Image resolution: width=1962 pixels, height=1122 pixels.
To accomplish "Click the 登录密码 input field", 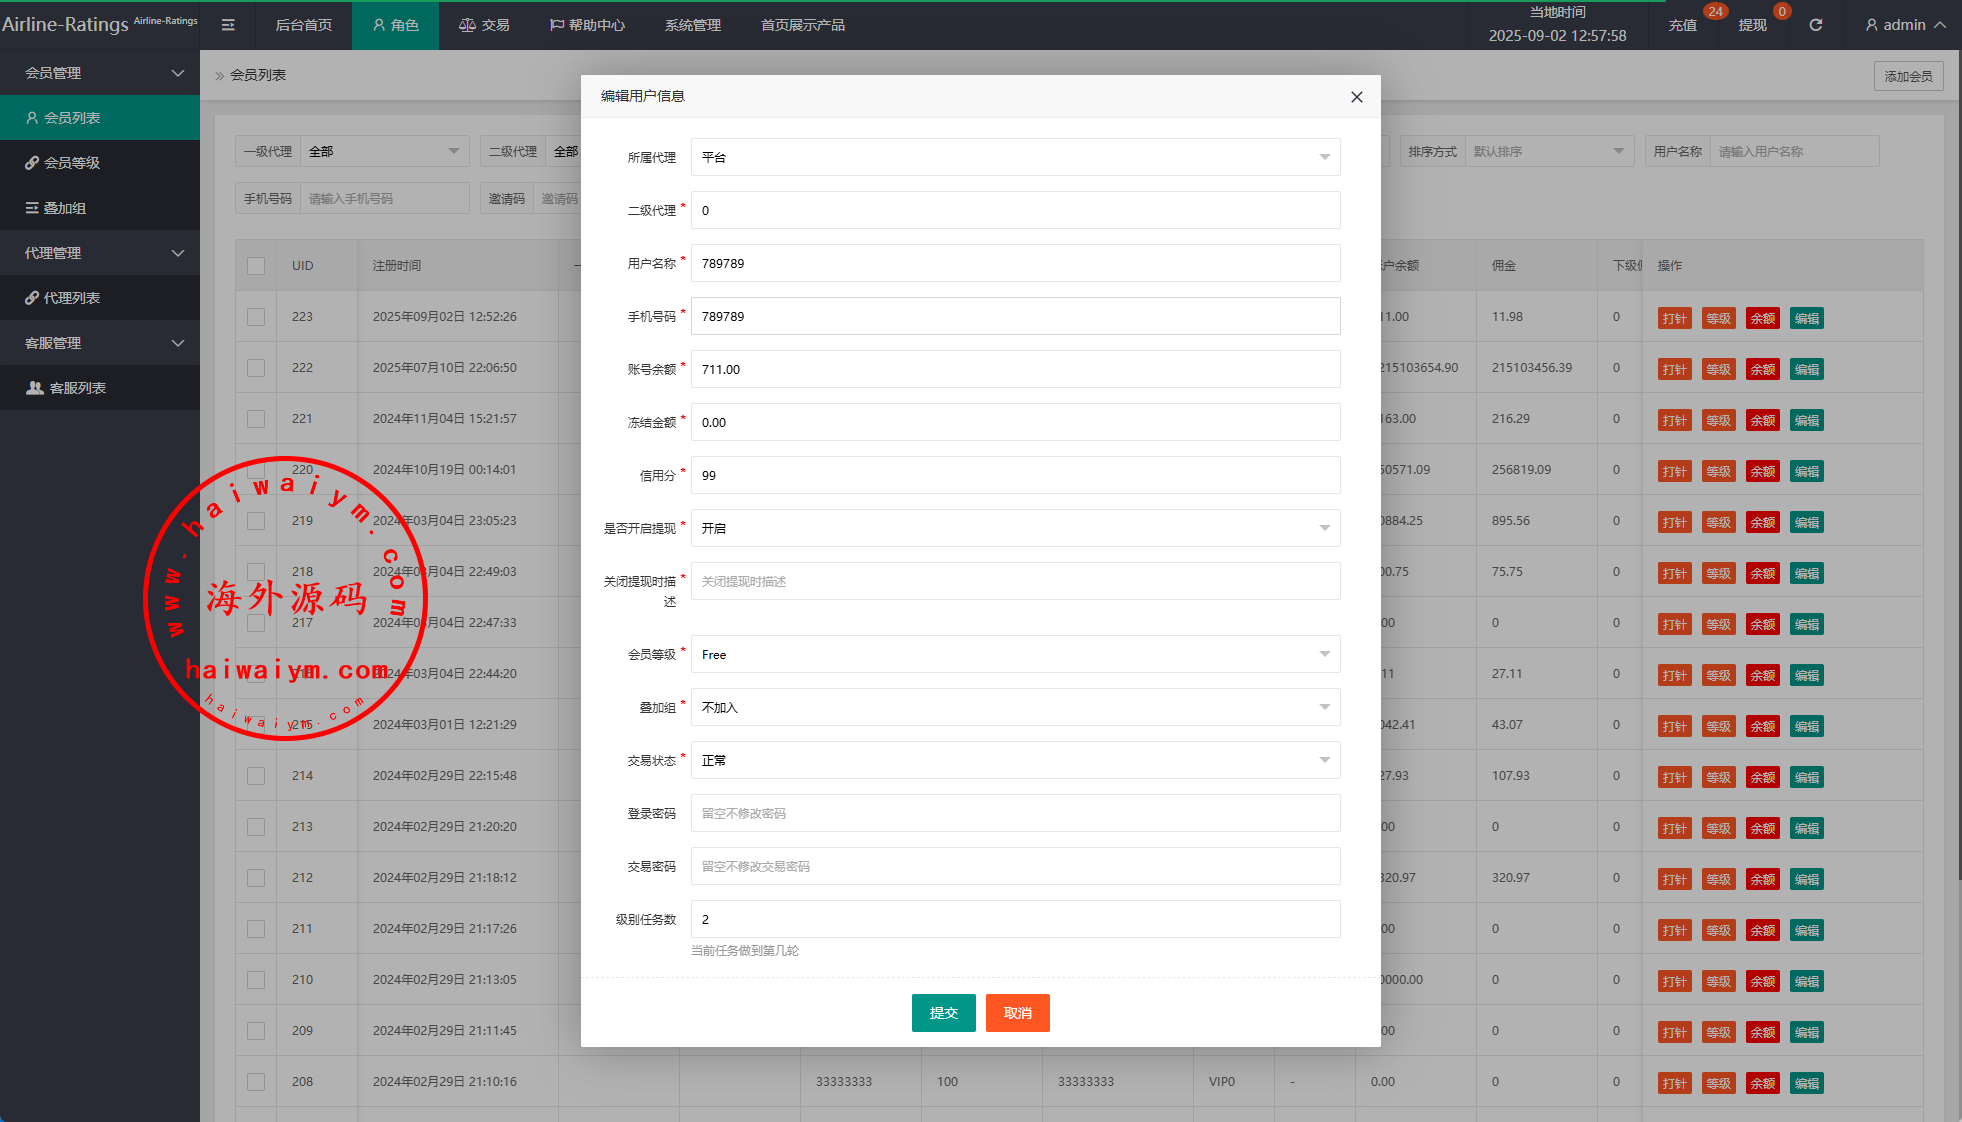I will [1015, 813].
